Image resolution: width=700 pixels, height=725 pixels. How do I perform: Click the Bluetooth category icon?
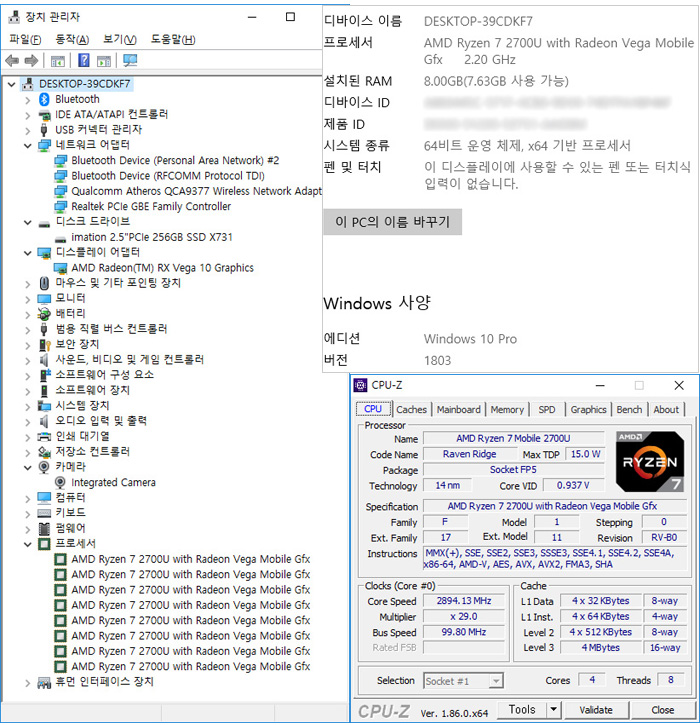pos(44,99)
